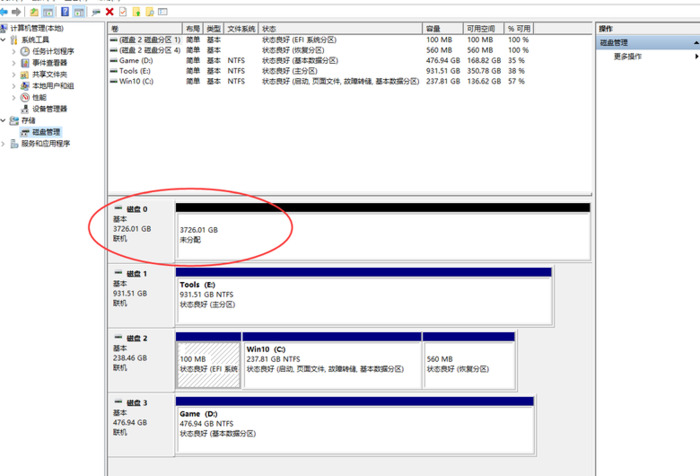Image resolution: width=700 pixels, height=476 pixels.
Task: Expand the 服务和应用程序 tree node
Action: (x=4, y=143)
